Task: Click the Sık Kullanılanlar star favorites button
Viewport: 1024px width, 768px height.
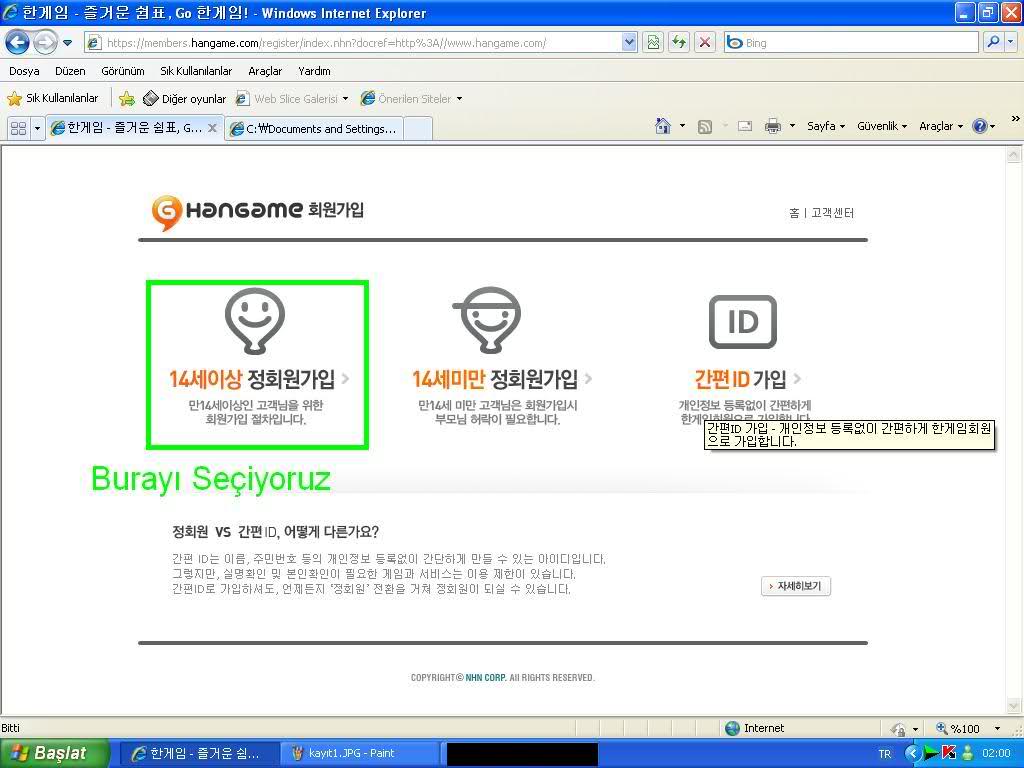Action: point(52,99)
